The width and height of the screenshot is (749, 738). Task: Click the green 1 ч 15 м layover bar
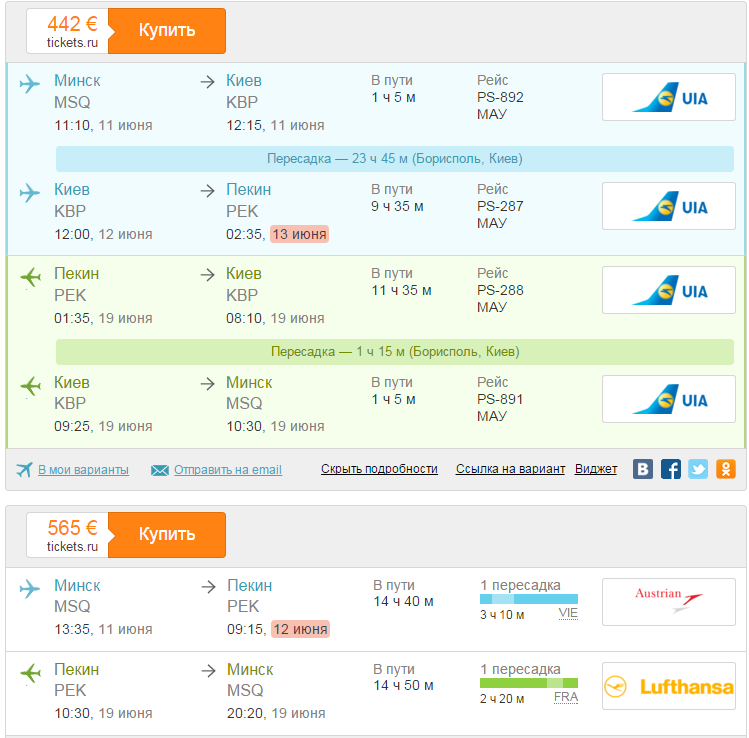tap(394, 352)
